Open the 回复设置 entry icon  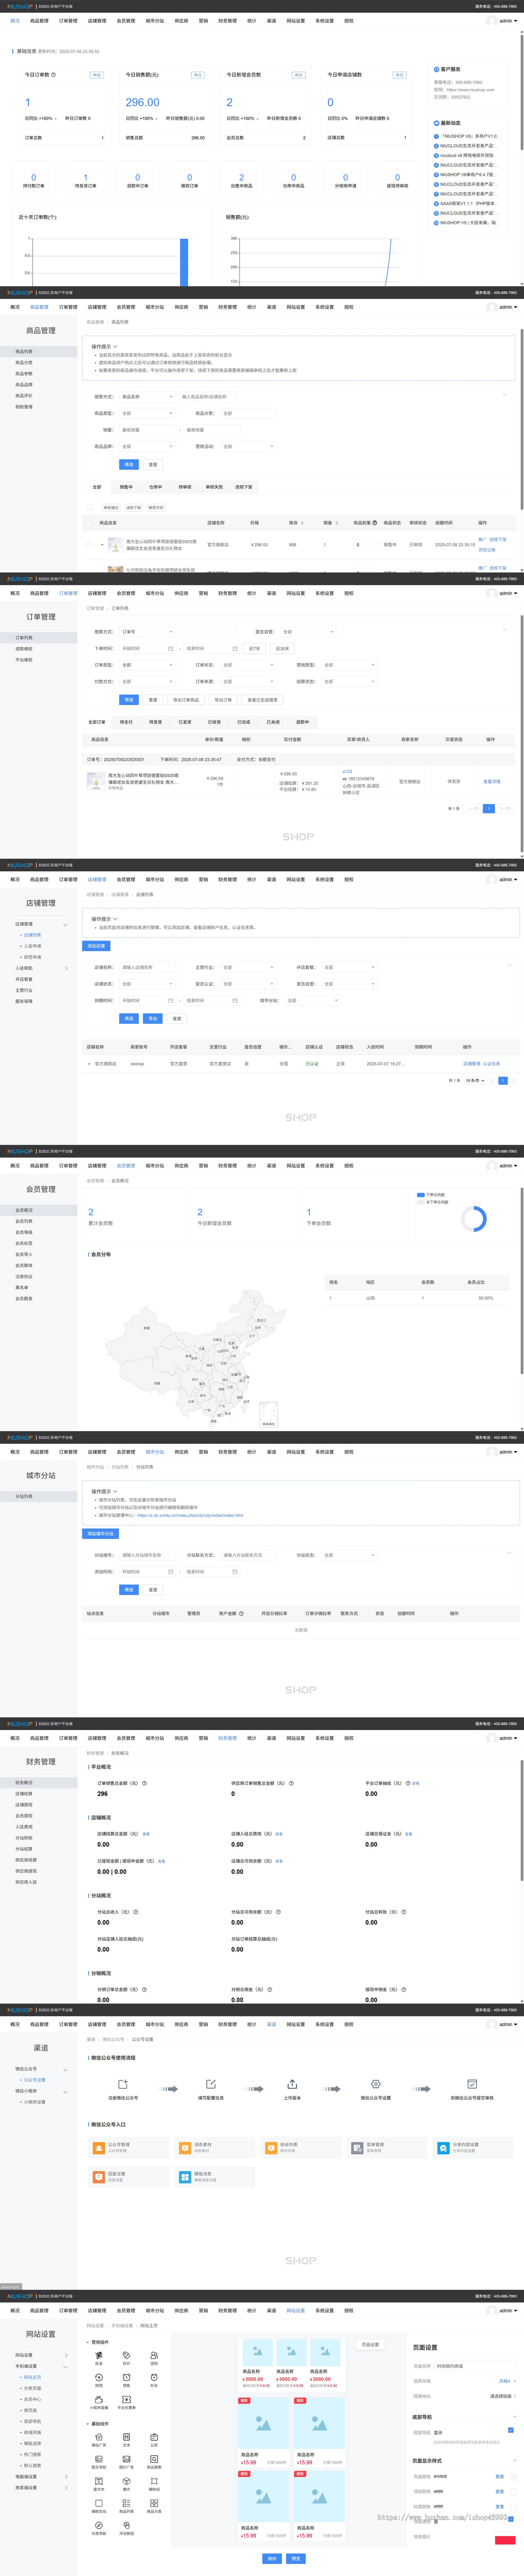pyautogui.click(x=99, y=2177)
